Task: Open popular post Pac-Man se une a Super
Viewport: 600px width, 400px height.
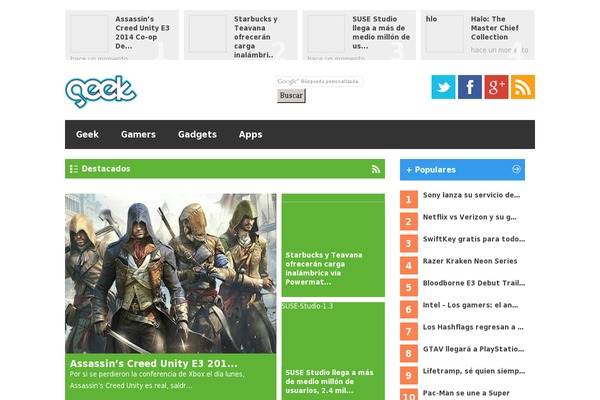Action: click(x=466, y=393)
